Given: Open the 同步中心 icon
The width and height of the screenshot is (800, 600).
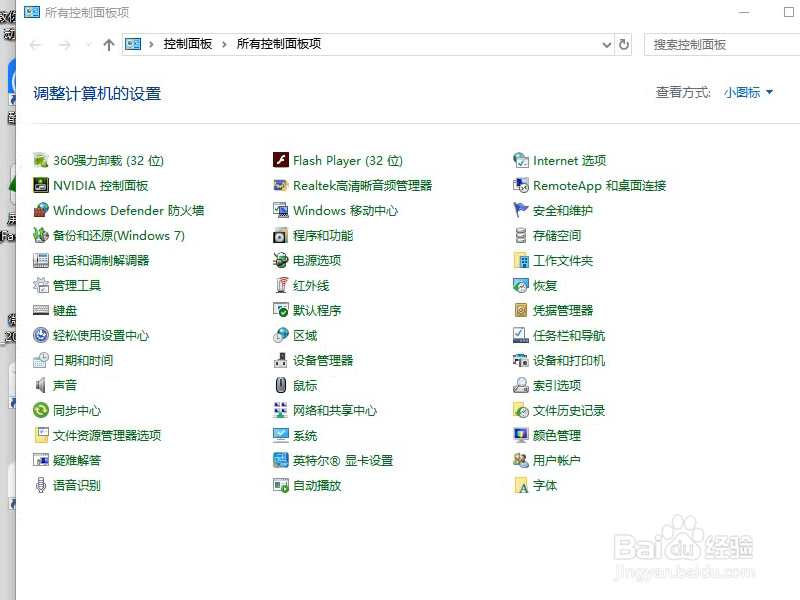Looking at the screenshot, I should 41,410.
